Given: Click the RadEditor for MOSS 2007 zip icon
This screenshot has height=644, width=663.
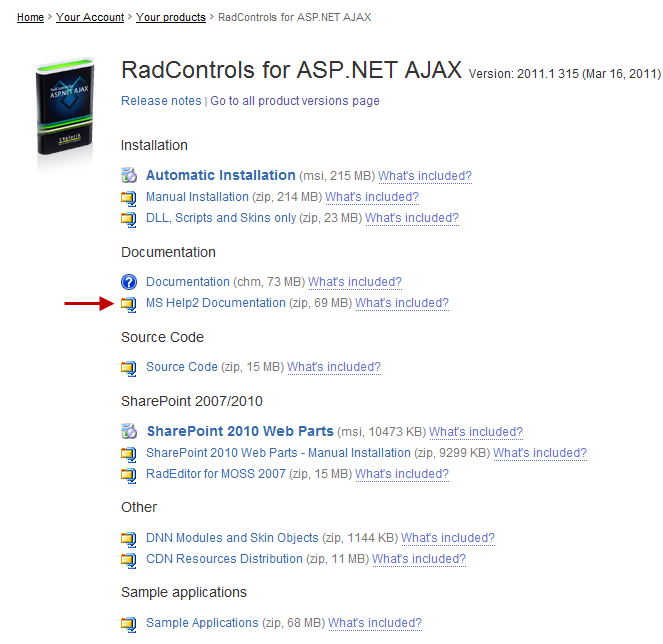Looking at the screenshot, I should [x=129, y=474].
